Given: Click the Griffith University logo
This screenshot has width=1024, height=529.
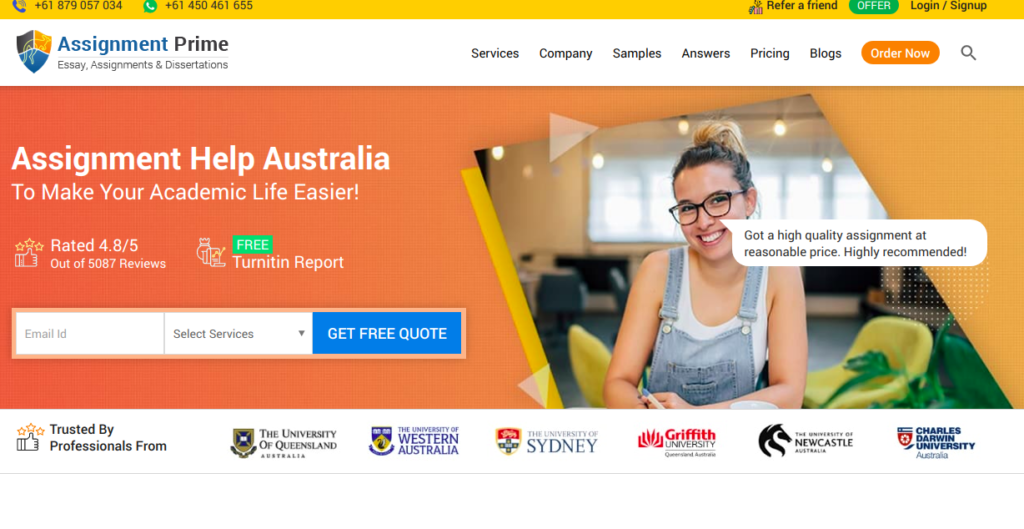Looking at the screenshot, I should click(x=677, y=442).
